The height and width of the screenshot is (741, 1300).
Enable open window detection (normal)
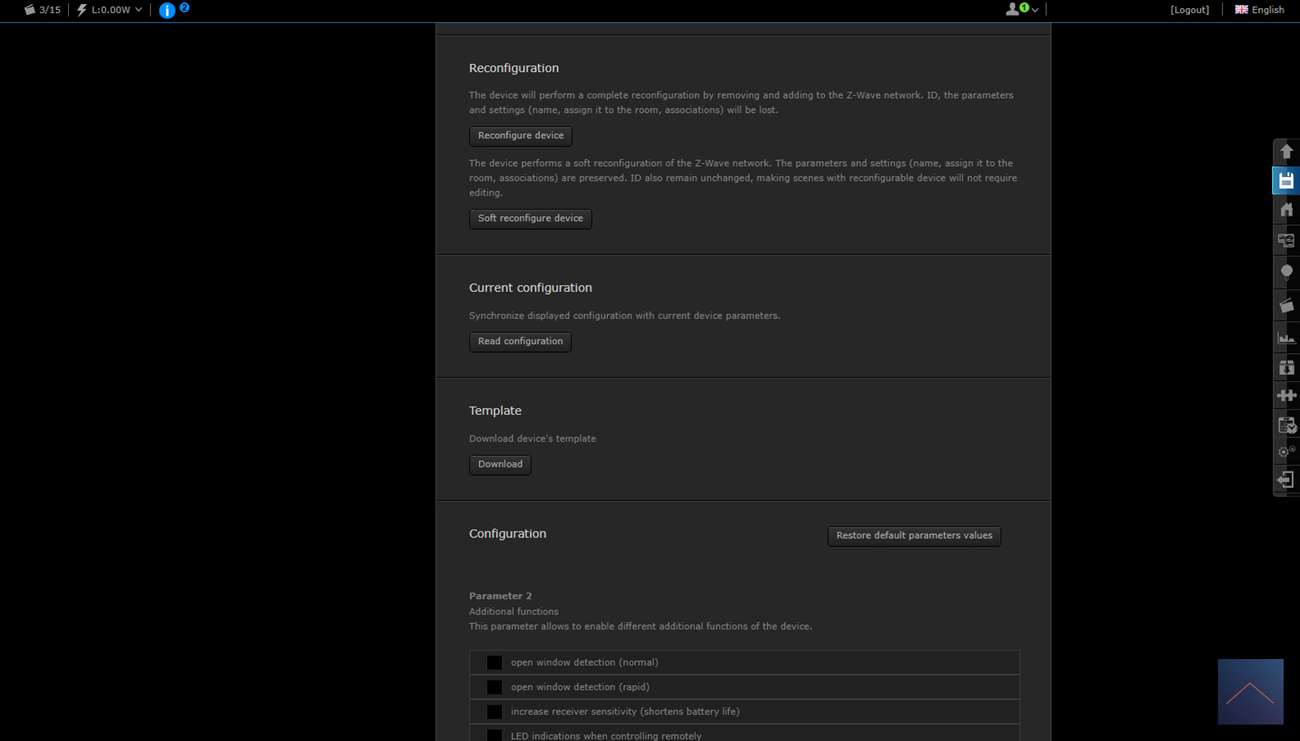click(x=494, y=662)
